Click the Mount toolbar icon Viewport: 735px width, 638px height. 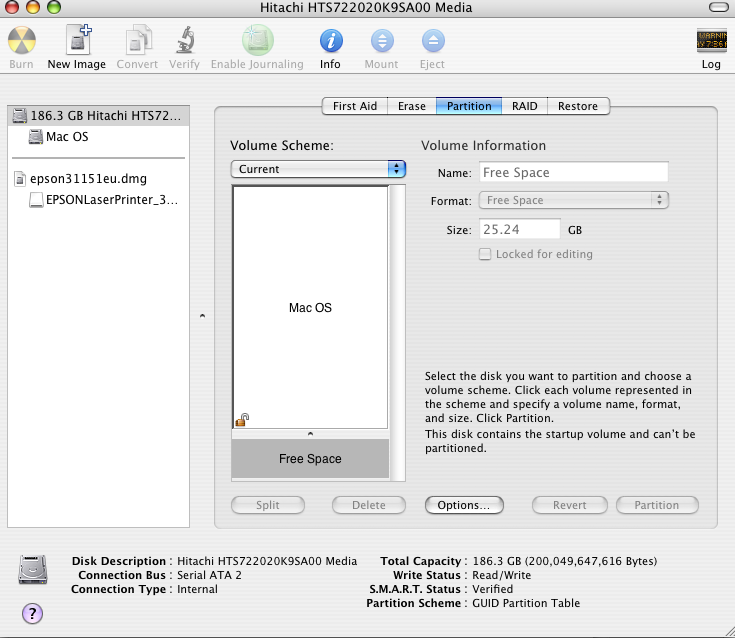[x=382, y=41]
